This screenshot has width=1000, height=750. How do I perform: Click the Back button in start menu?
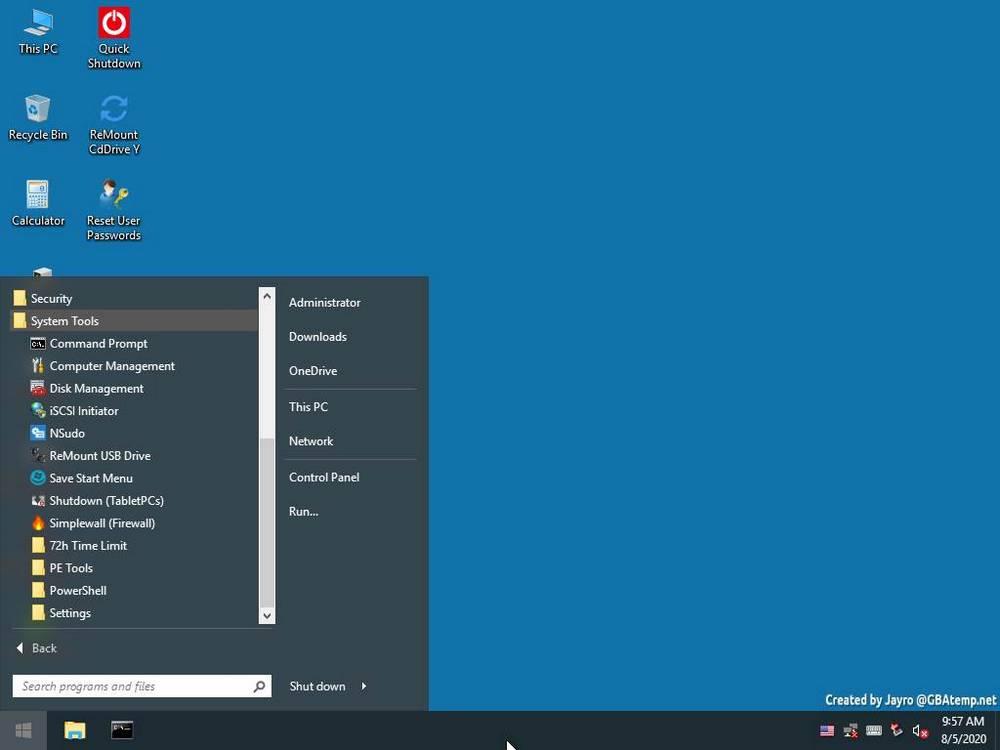37,648
